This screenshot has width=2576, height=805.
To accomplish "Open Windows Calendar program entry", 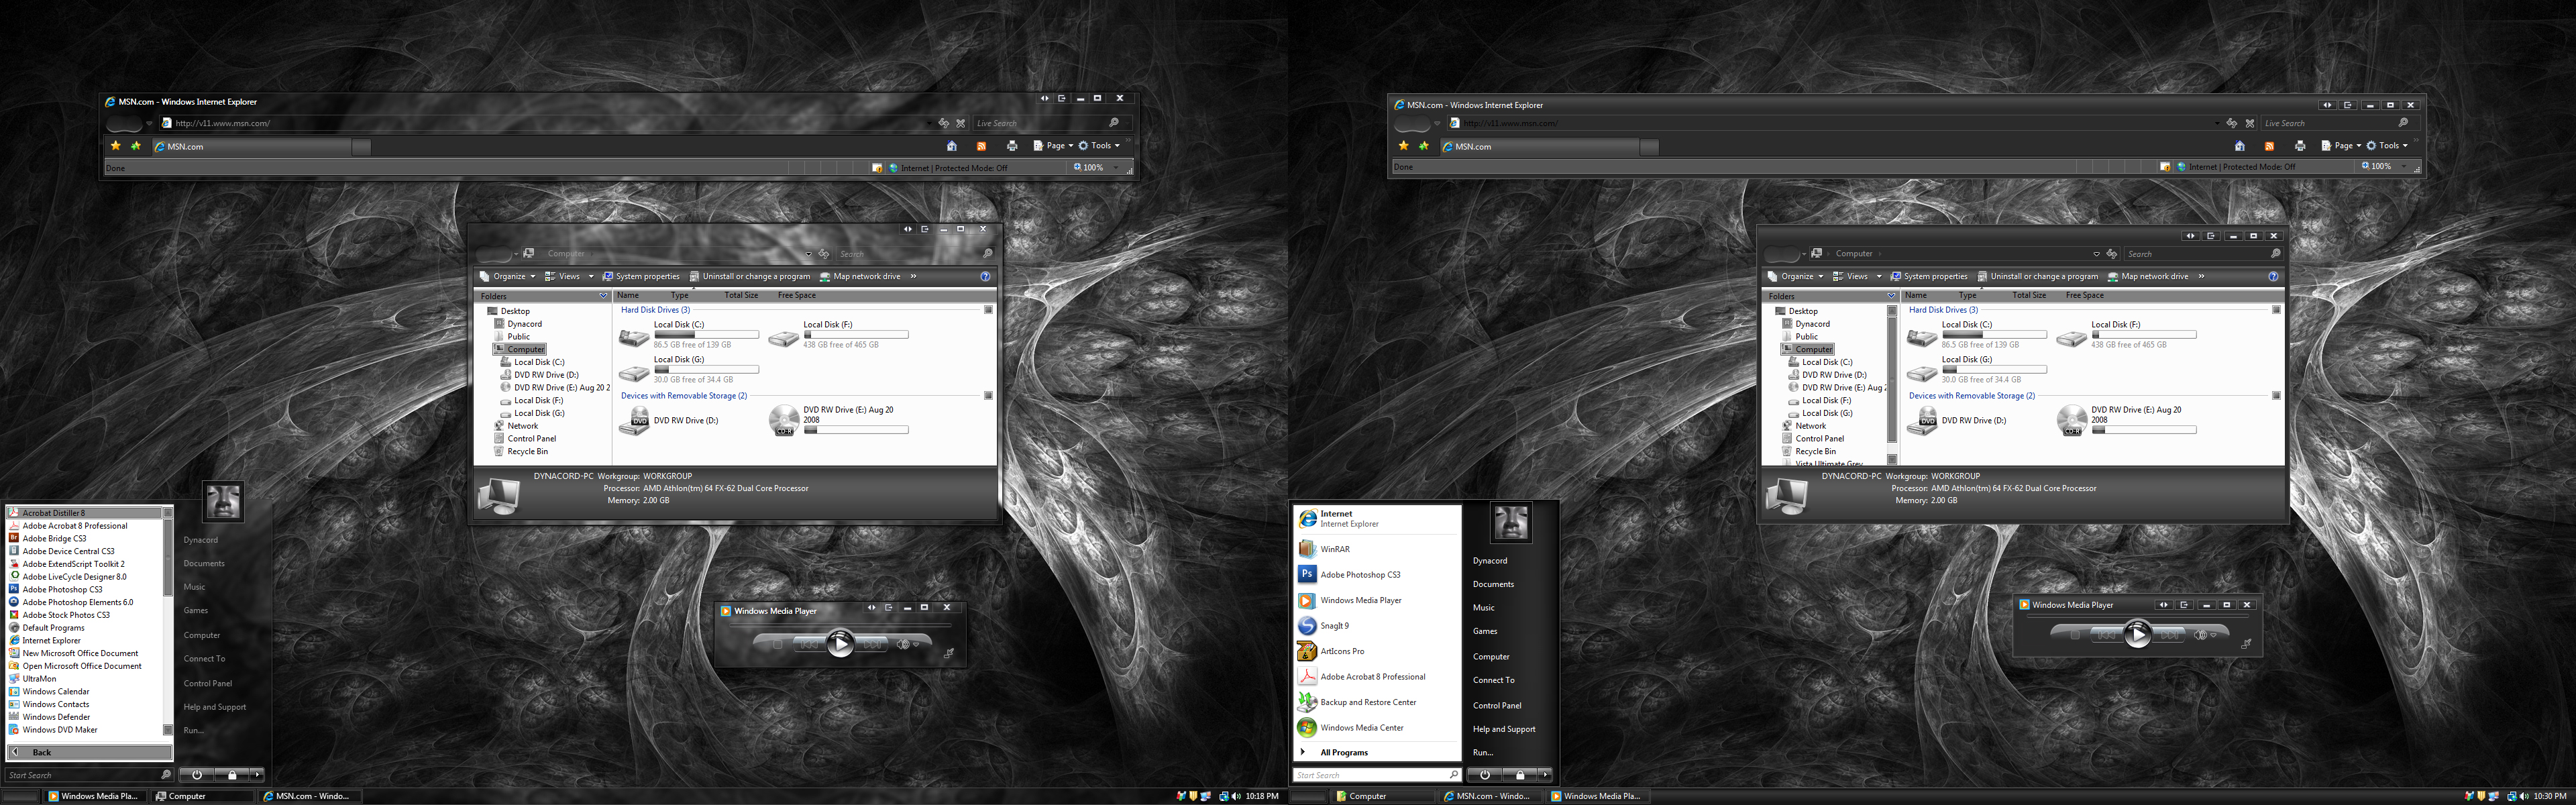I will tap(55, 692).
